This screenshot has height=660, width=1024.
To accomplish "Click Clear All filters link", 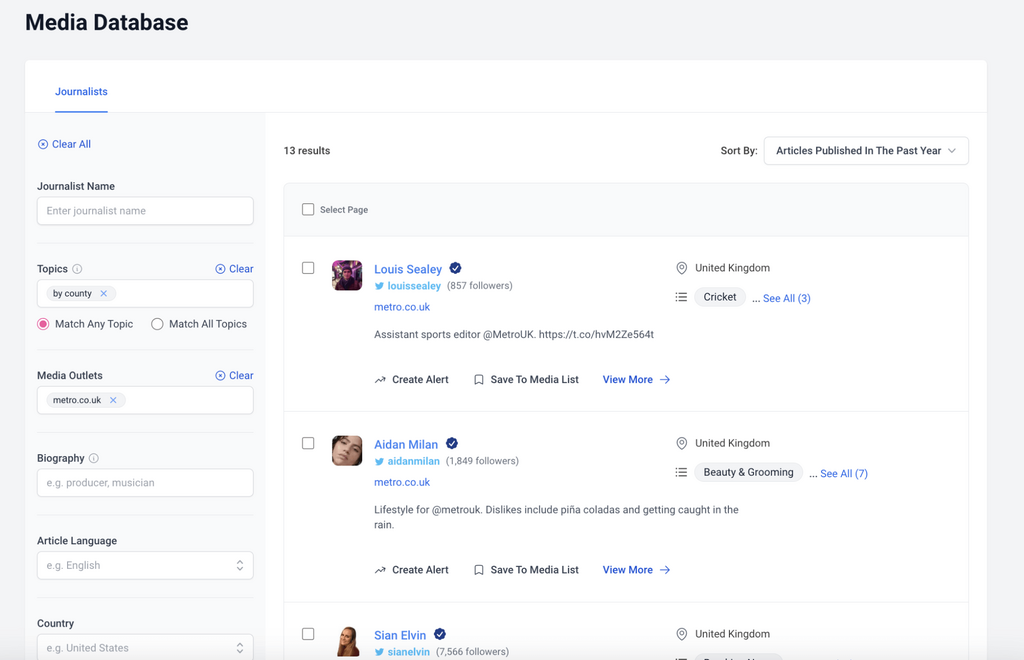I will click(x=64, y=144).
